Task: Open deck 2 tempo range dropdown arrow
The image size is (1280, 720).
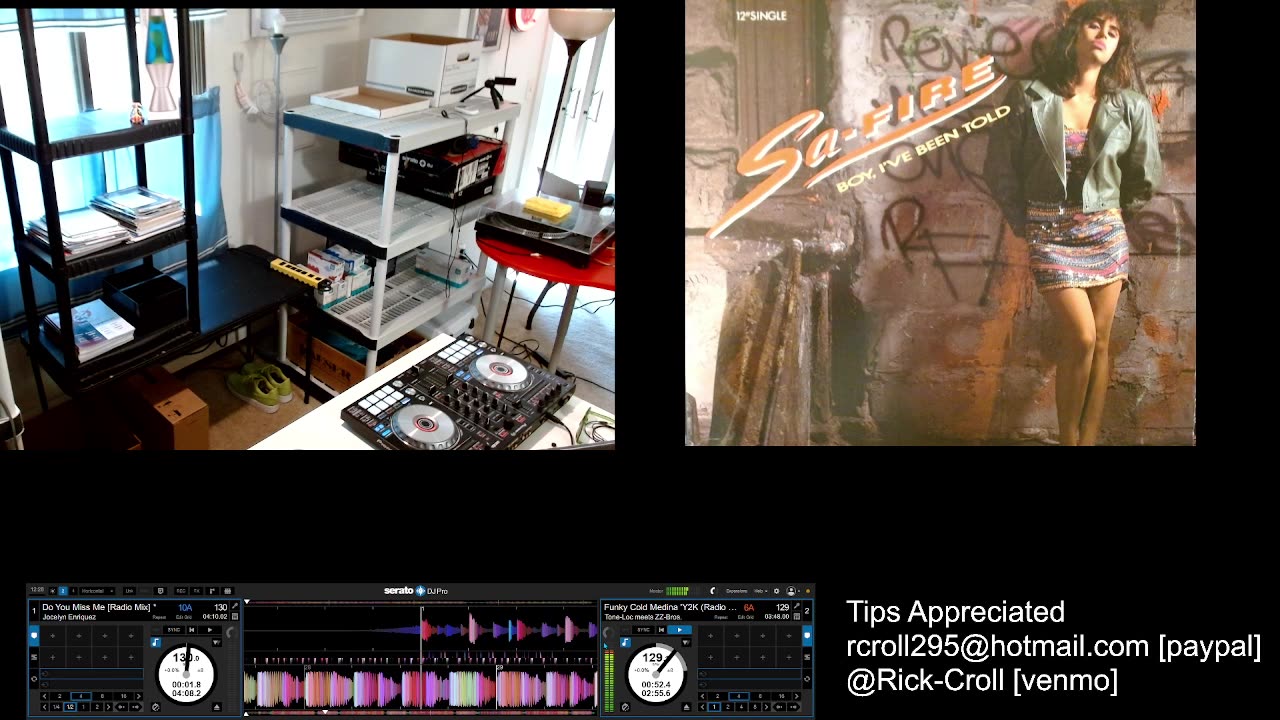Action: point(687,642)
